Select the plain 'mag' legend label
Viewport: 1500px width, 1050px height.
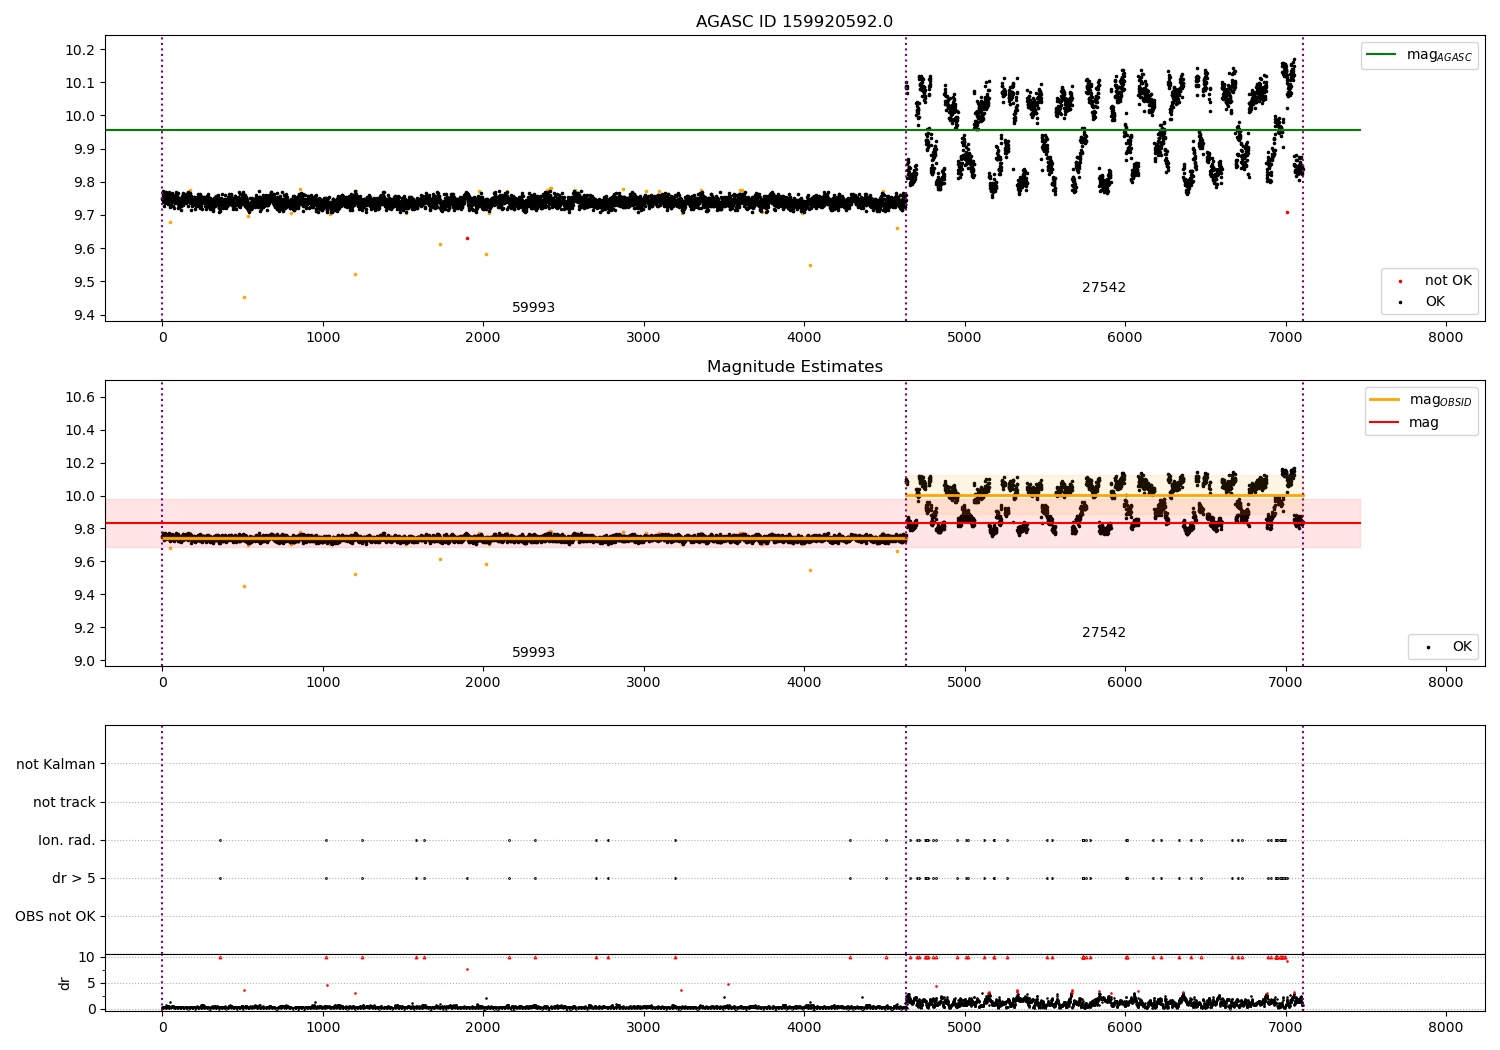1424,423
